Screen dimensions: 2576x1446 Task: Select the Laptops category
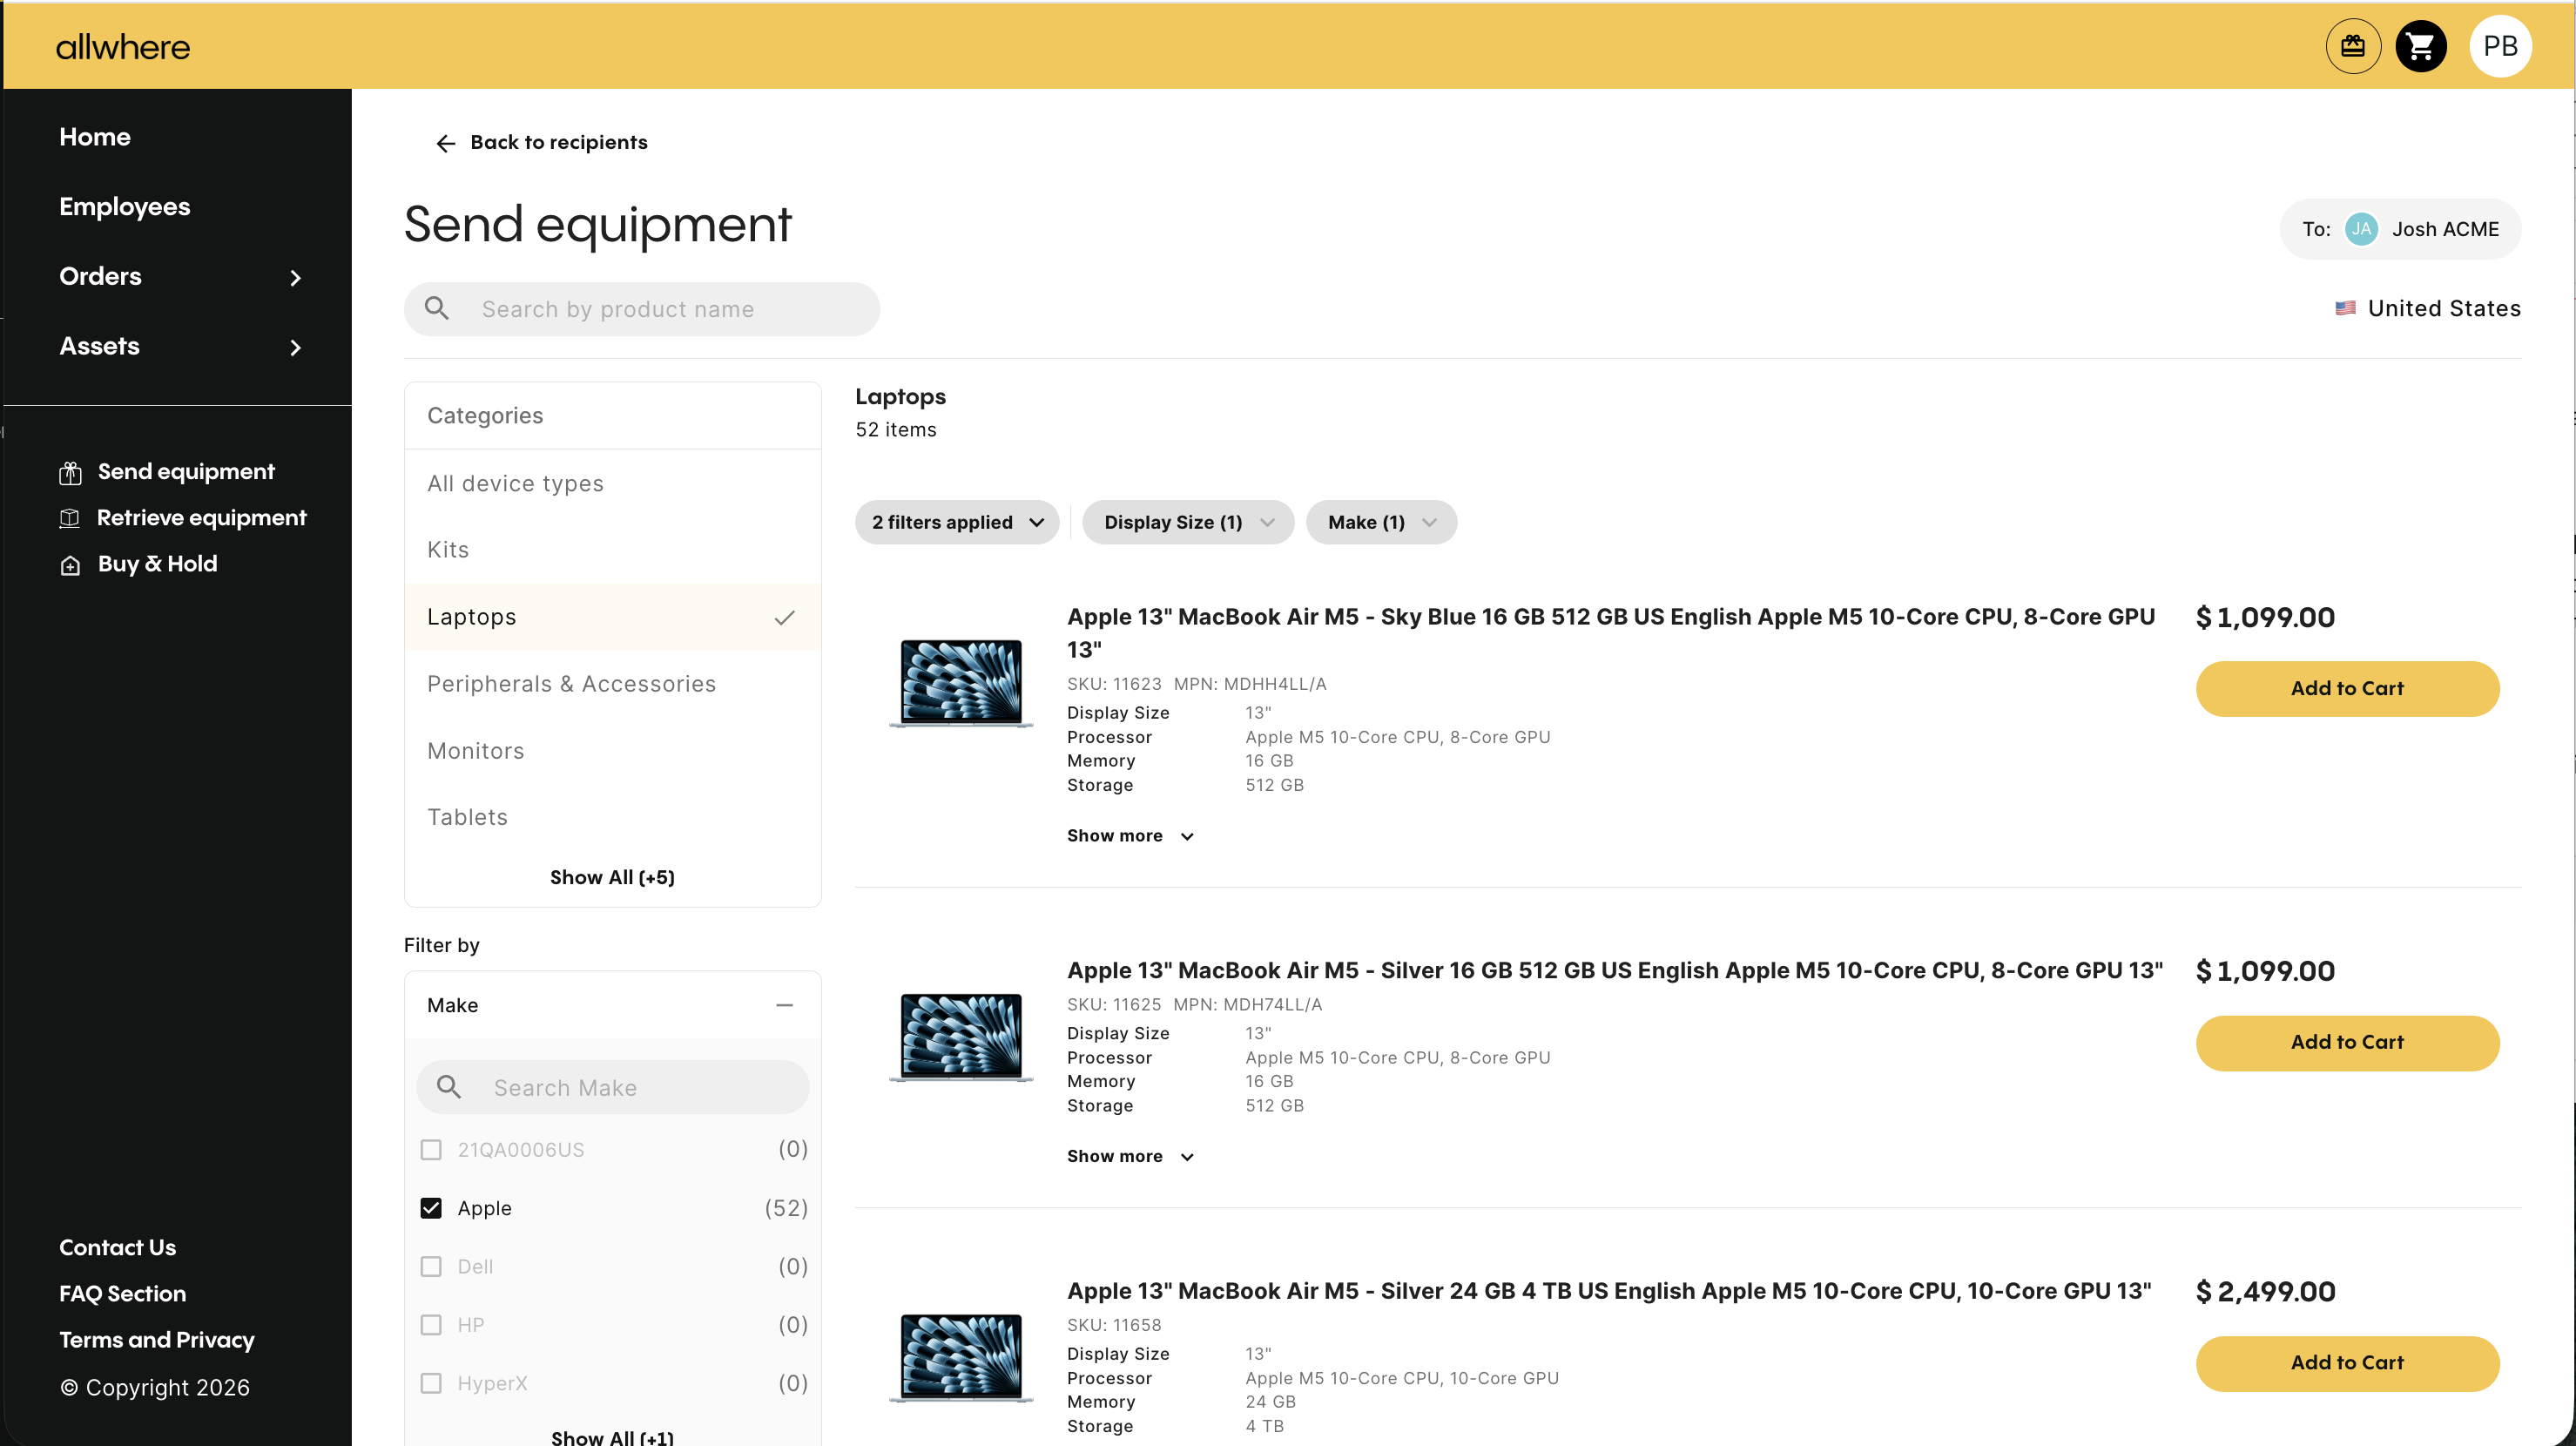[x=612, y=617]
